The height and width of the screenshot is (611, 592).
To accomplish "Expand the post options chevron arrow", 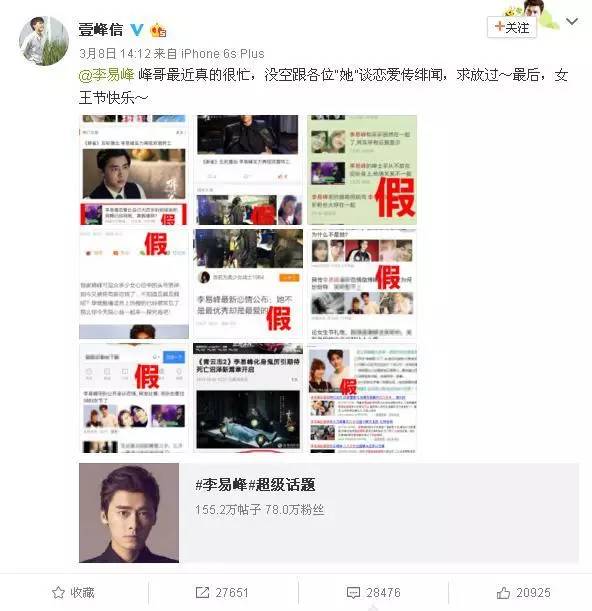I will pos(571,21).
